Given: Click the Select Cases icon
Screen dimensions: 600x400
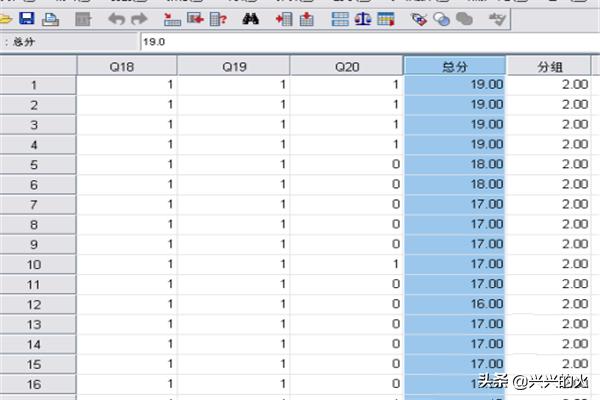Looking at the screenshot, I should [385, 19].
